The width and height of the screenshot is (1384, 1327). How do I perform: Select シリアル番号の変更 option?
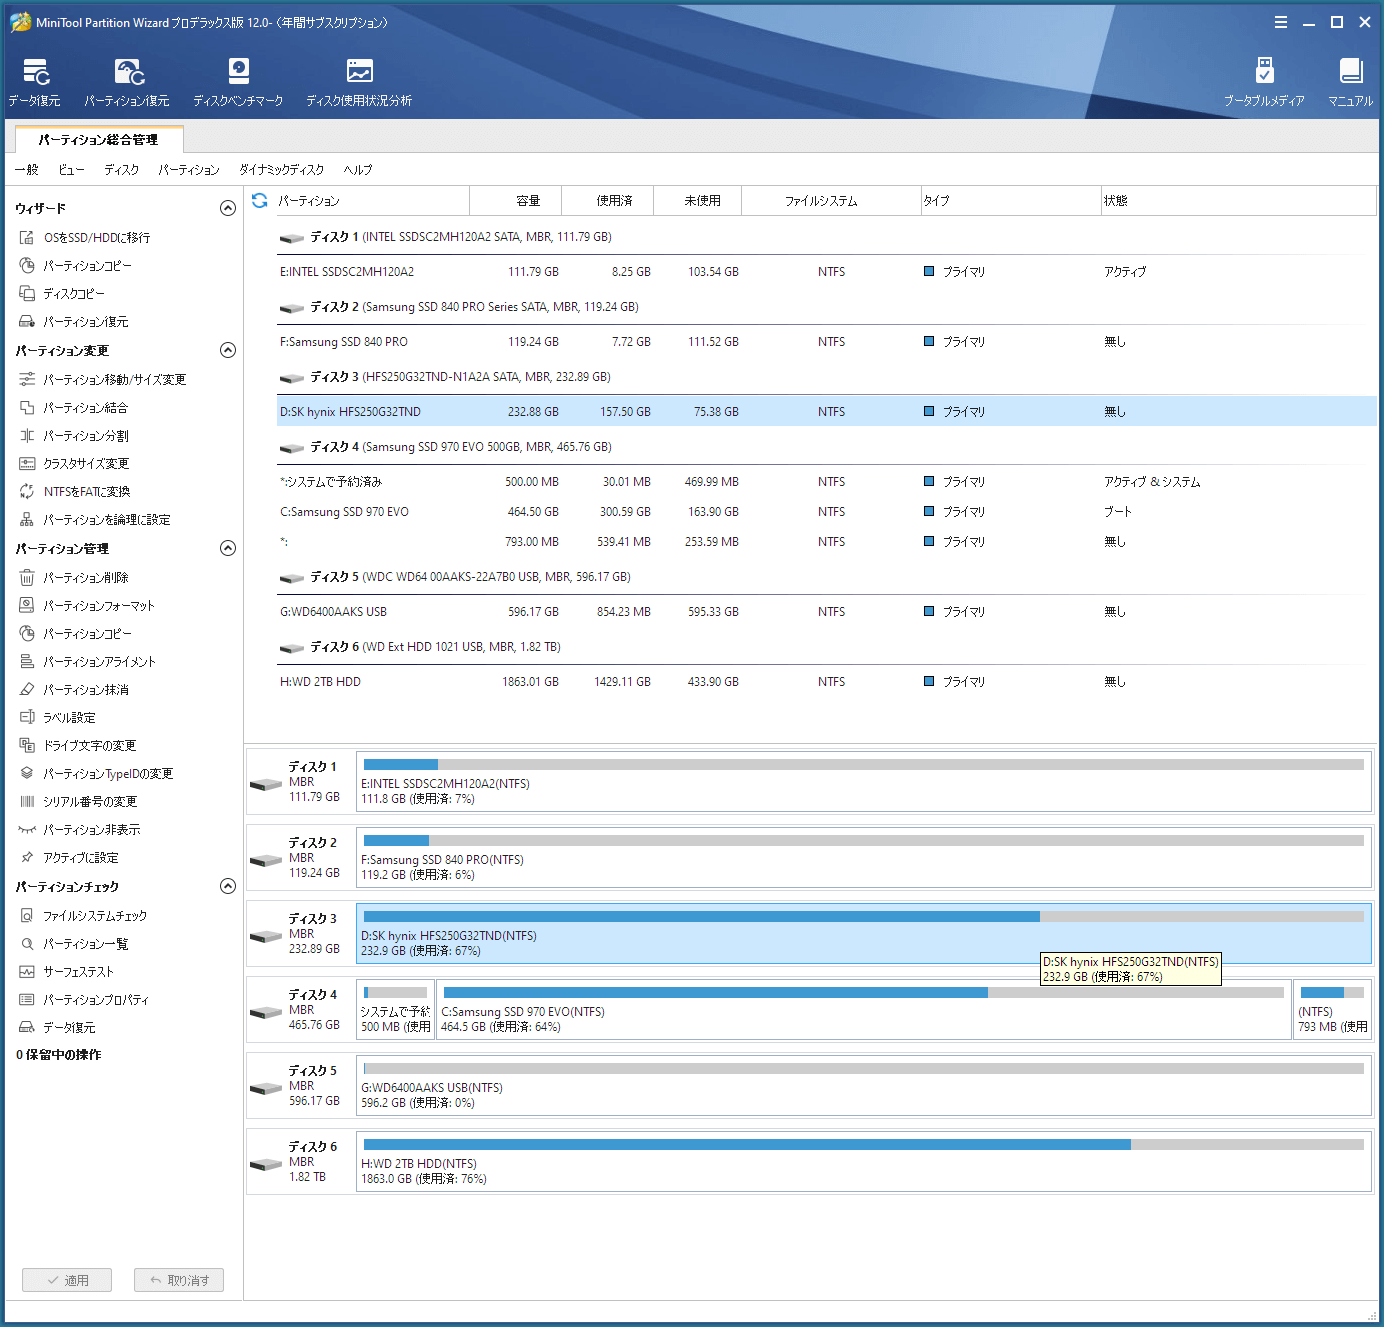pos(78,802)
